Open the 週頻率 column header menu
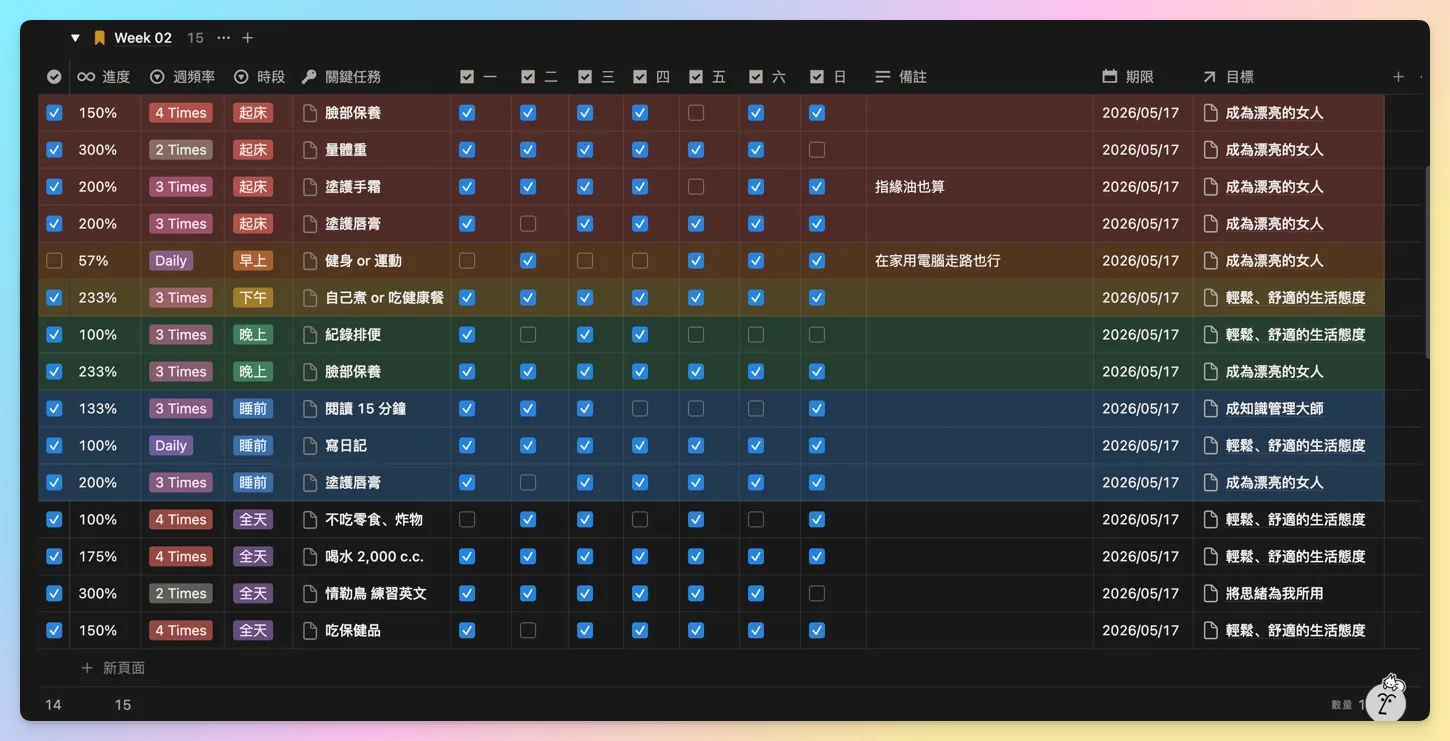Screen dimensions: 1450x741 (x=182, y=77)
